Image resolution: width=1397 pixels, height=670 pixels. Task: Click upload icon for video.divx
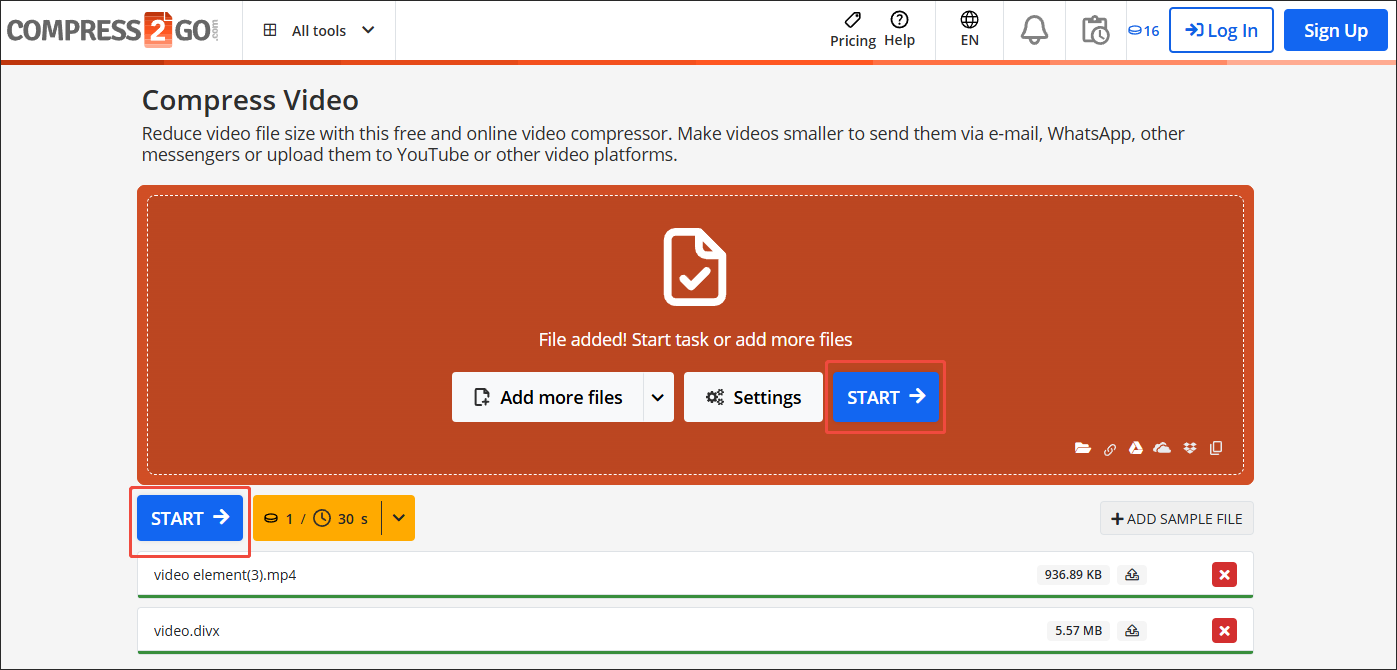tap(1132, 631)
